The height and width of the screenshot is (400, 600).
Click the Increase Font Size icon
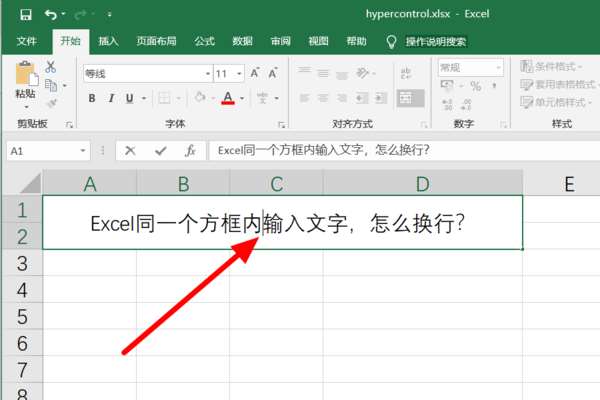pyautogui.click(x=255, y=73)
